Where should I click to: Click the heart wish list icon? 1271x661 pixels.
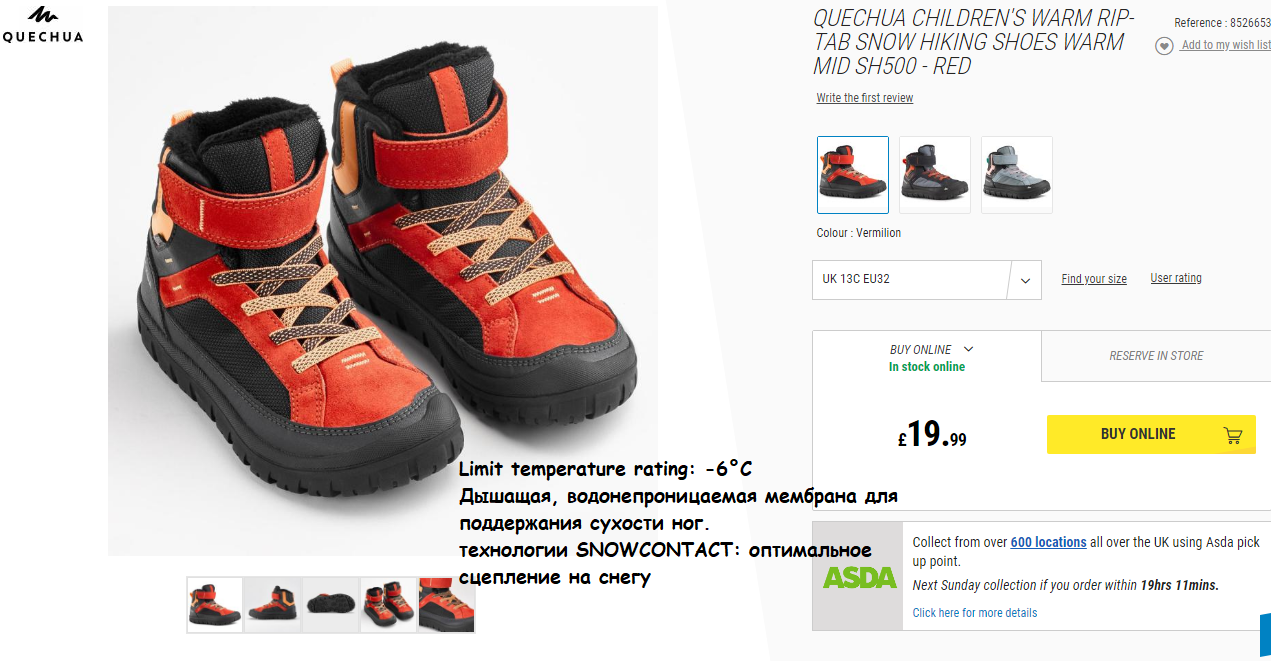1164,46
